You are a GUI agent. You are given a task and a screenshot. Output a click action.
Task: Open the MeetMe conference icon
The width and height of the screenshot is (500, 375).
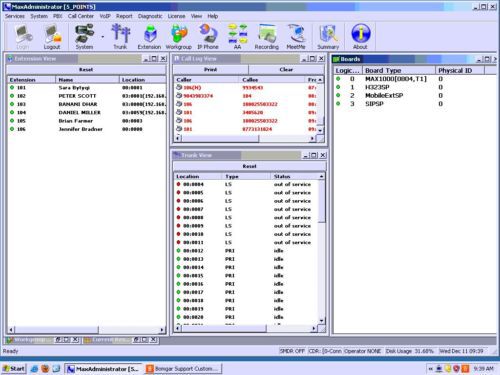[296, 37]
